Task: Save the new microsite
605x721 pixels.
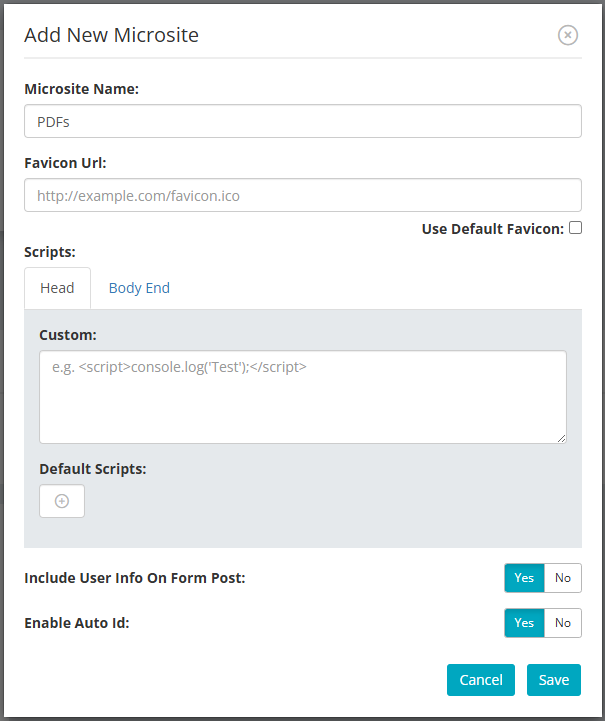Action: pos(554,680)
